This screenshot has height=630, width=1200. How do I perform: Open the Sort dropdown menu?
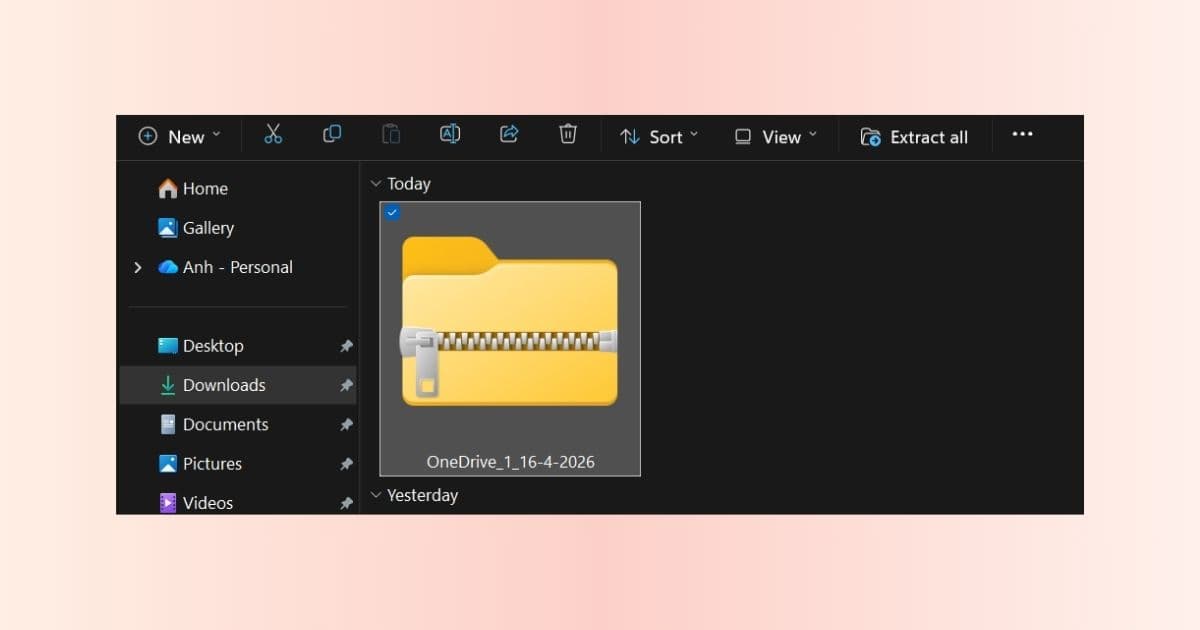659,137
